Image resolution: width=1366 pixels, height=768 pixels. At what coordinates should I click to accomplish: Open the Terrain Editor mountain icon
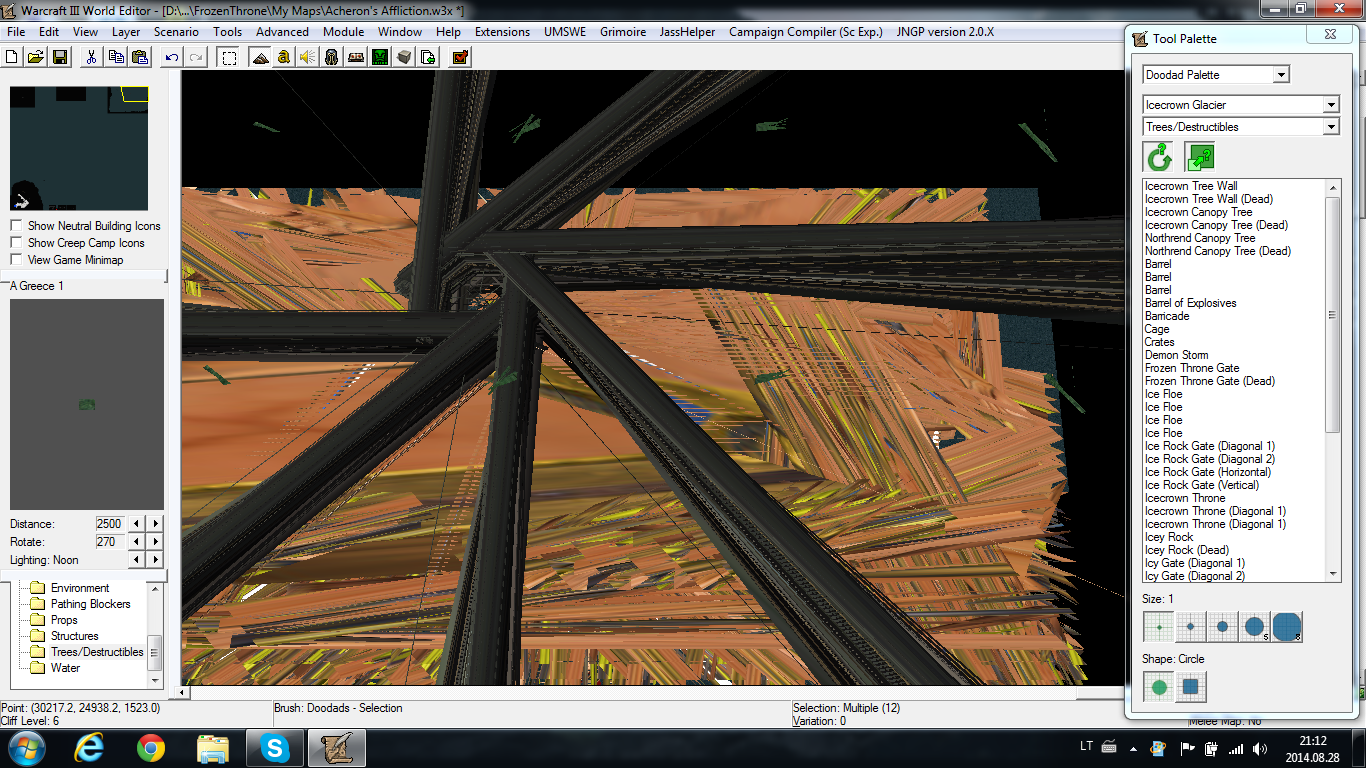click(260, 57)
